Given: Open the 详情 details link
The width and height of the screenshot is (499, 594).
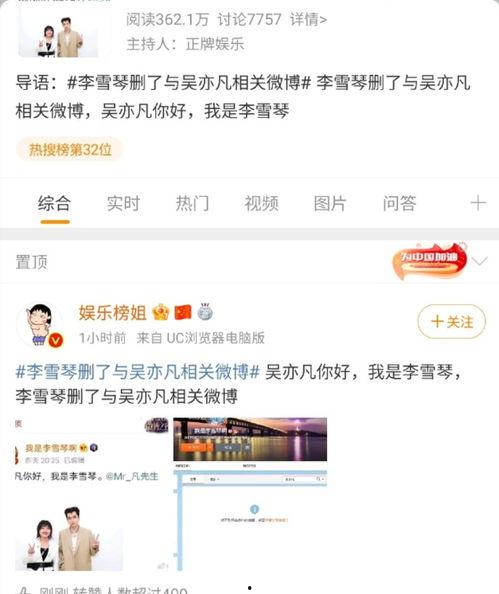Looking at the screenshot, I should pyautogui.click(x=308, y=19).
